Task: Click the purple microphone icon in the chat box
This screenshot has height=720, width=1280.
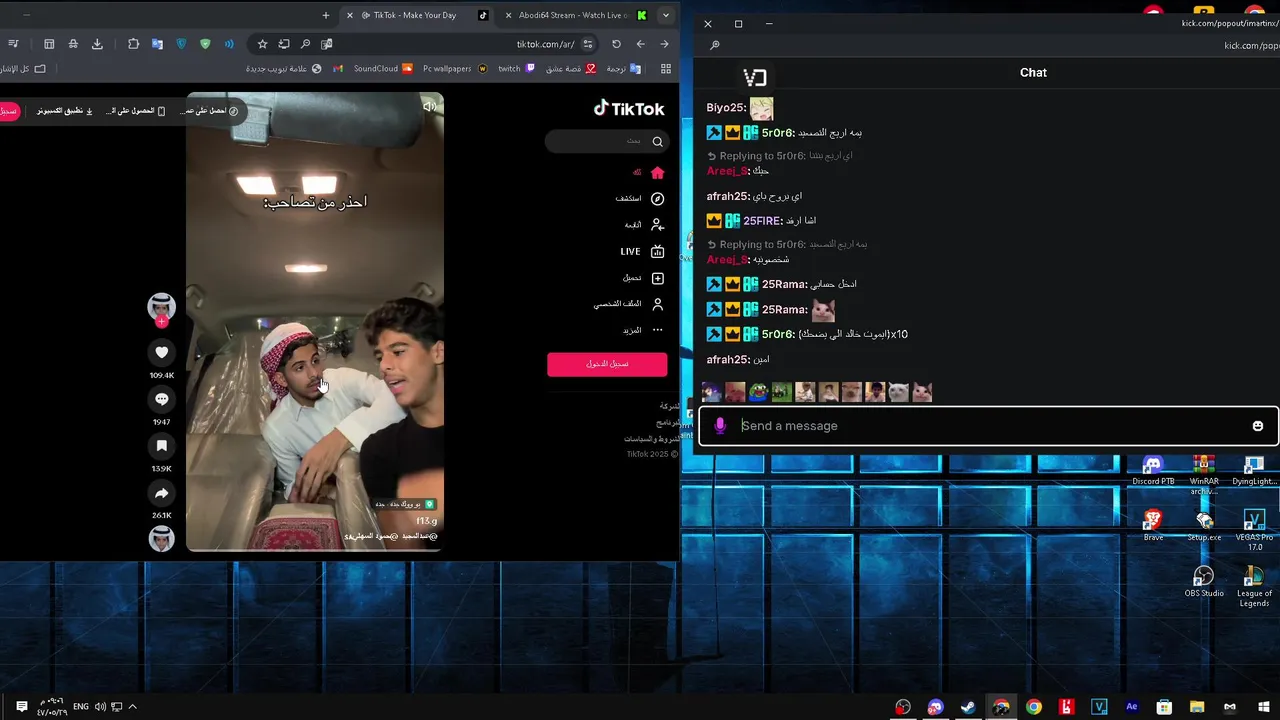Action: (x=720, y=426)
